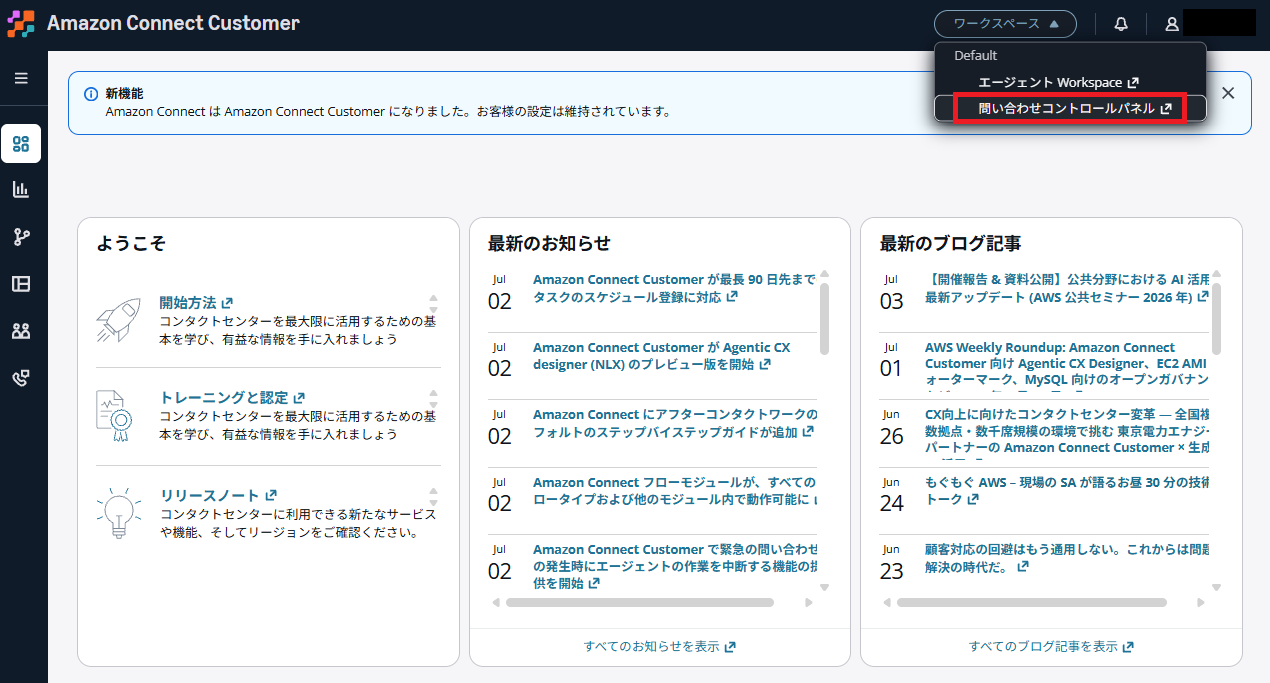Open the AWS Weekly Roundup blog post
The image size is (1270, 683).
click(1067, 364)
